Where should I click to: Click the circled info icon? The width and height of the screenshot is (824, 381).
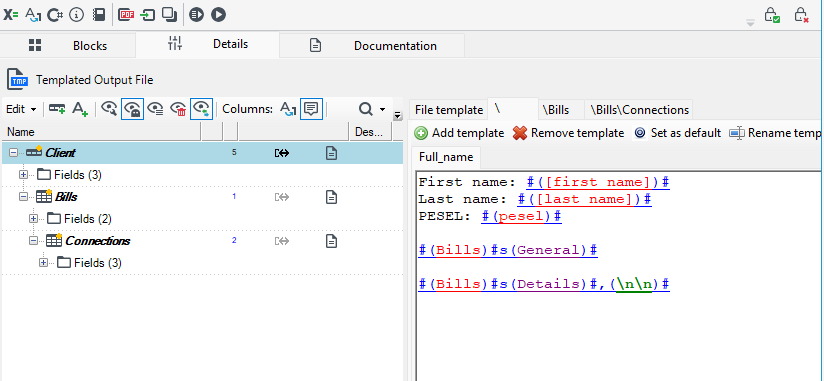tap(77, 15)
